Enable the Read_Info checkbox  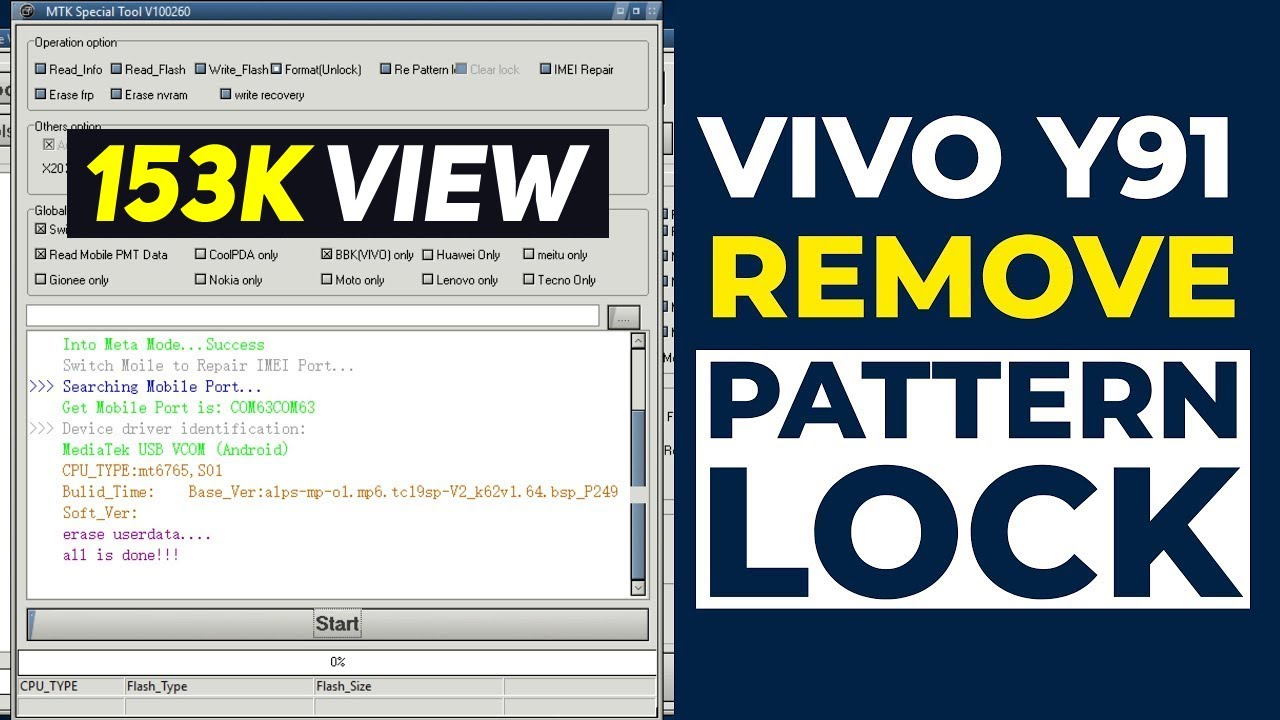(x=41, y=70)
